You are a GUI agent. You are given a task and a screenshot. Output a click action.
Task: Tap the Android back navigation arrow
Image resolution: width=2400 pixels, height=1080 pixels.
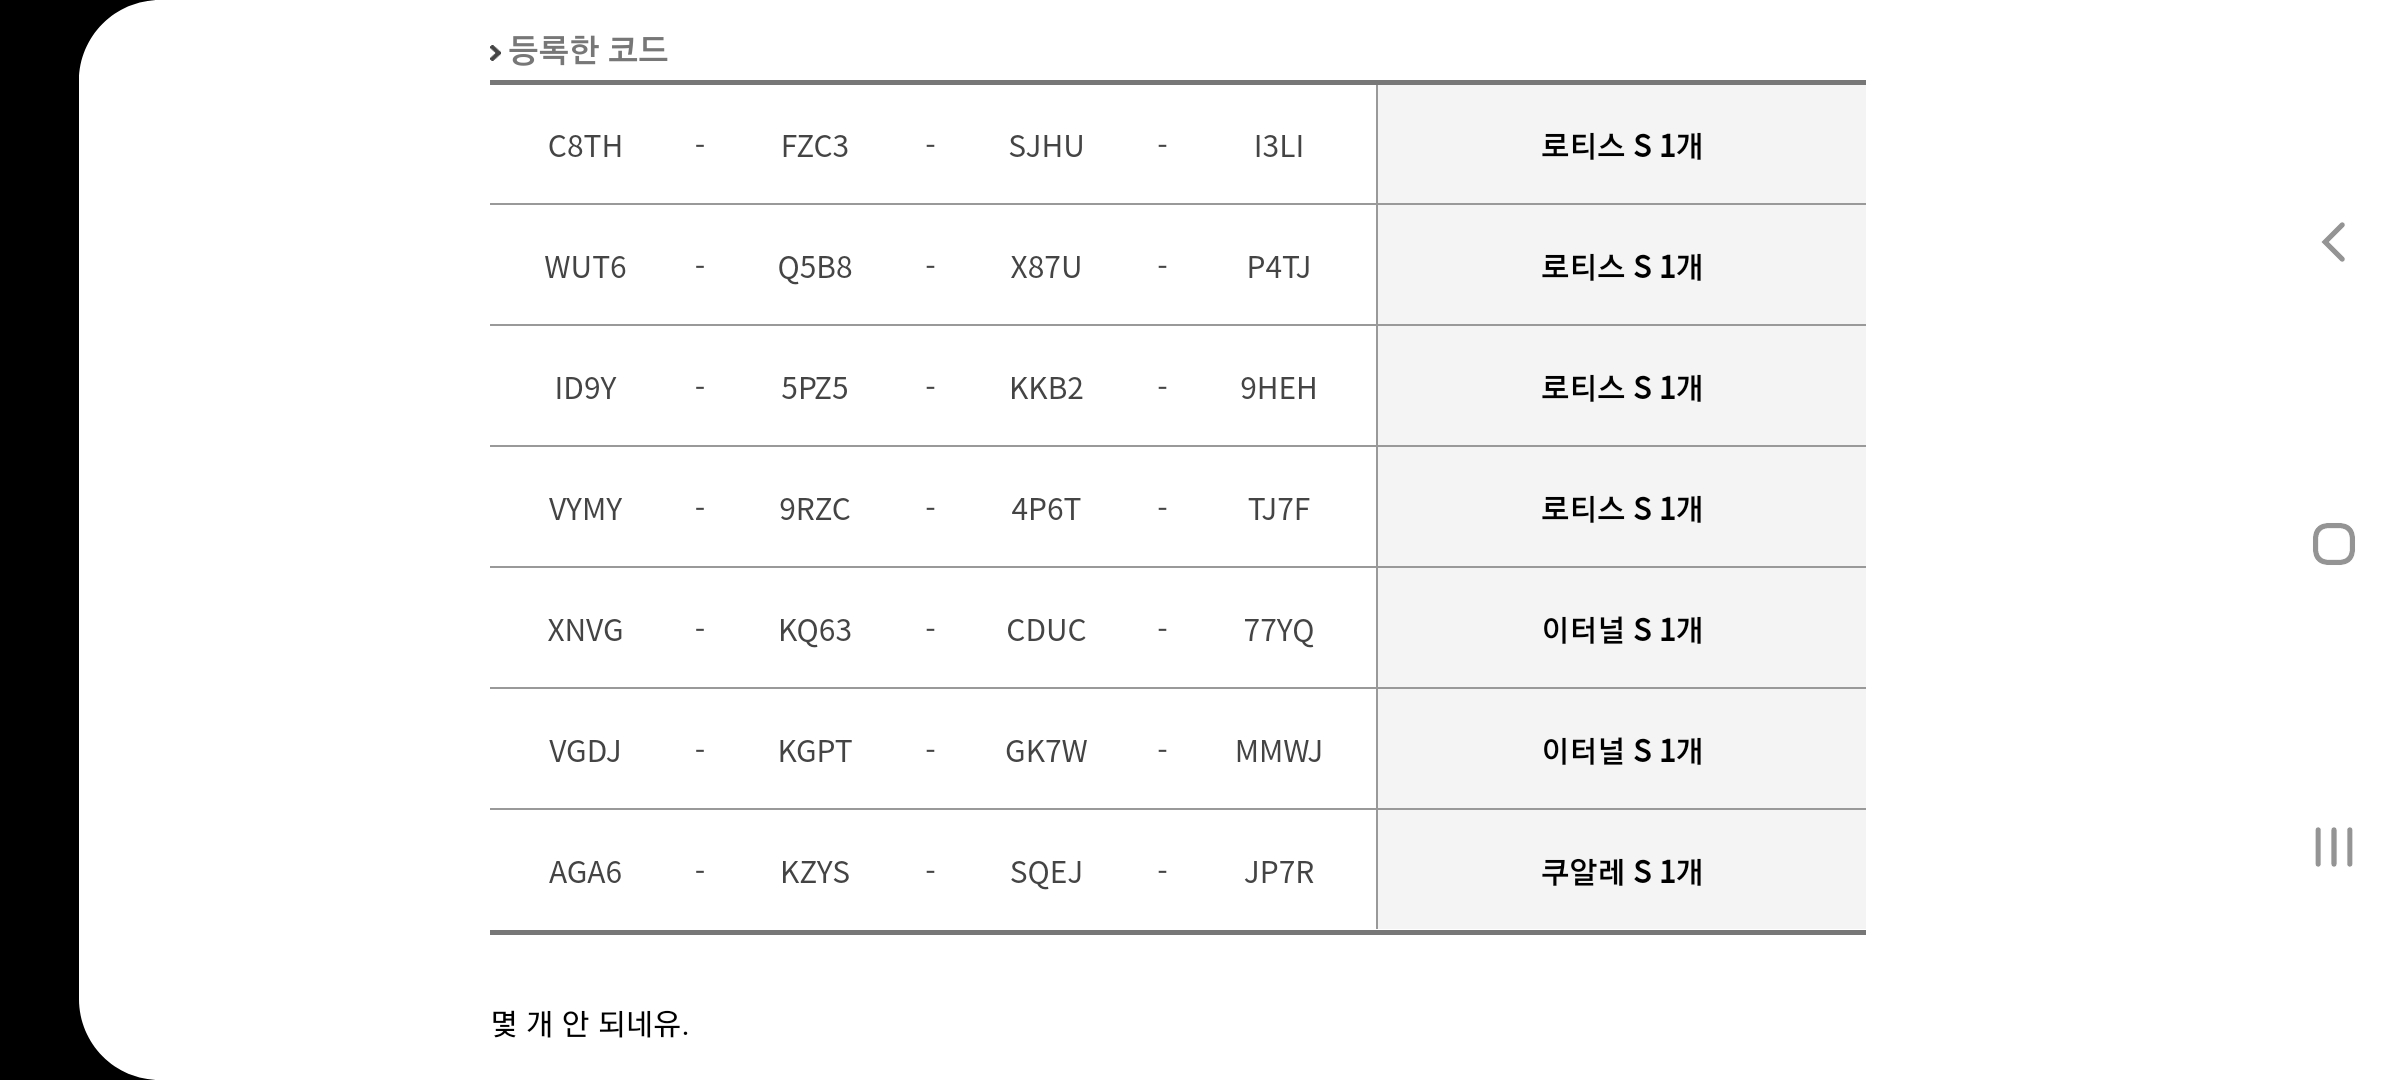[2333, 242]
